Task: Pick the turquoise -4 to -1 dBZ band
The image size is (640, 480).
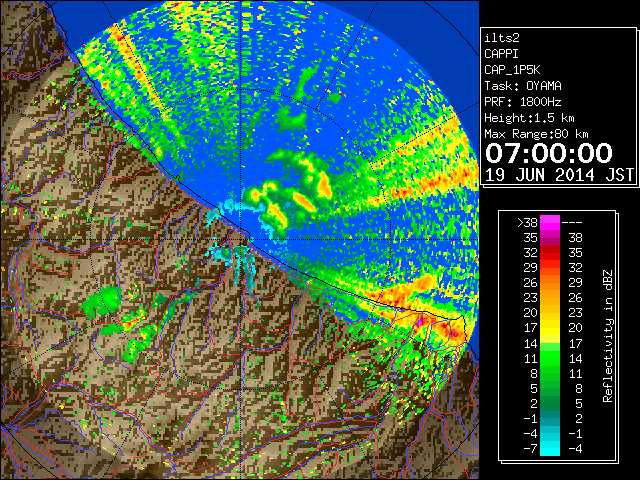Action: (550, 433)
